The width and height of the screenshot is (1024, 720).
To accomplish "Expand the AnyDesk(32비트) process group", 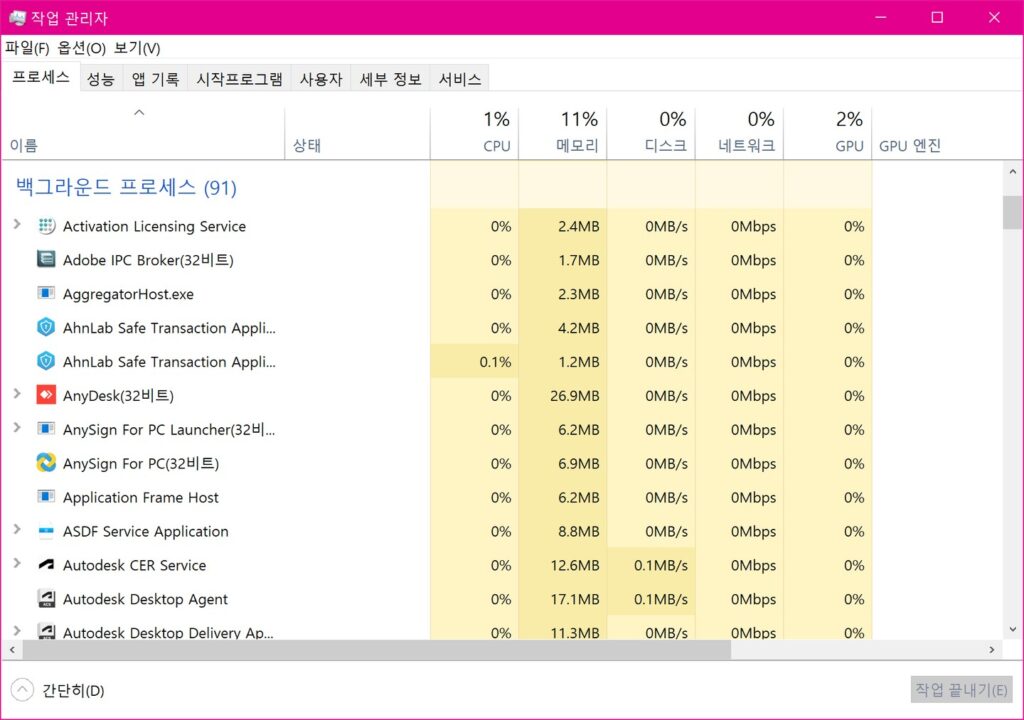I will coord(17,394).
